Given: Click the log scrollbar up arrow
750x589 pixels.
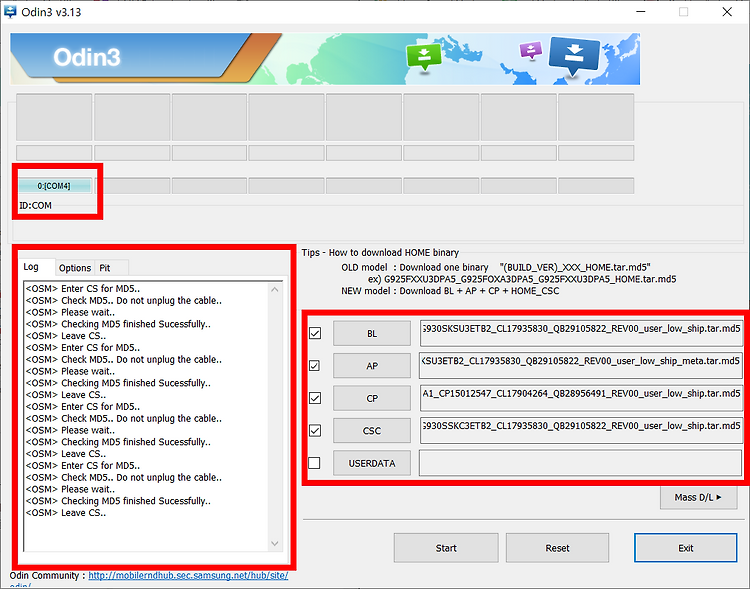Looking at the screenshot, I should (x=275, y=289).
